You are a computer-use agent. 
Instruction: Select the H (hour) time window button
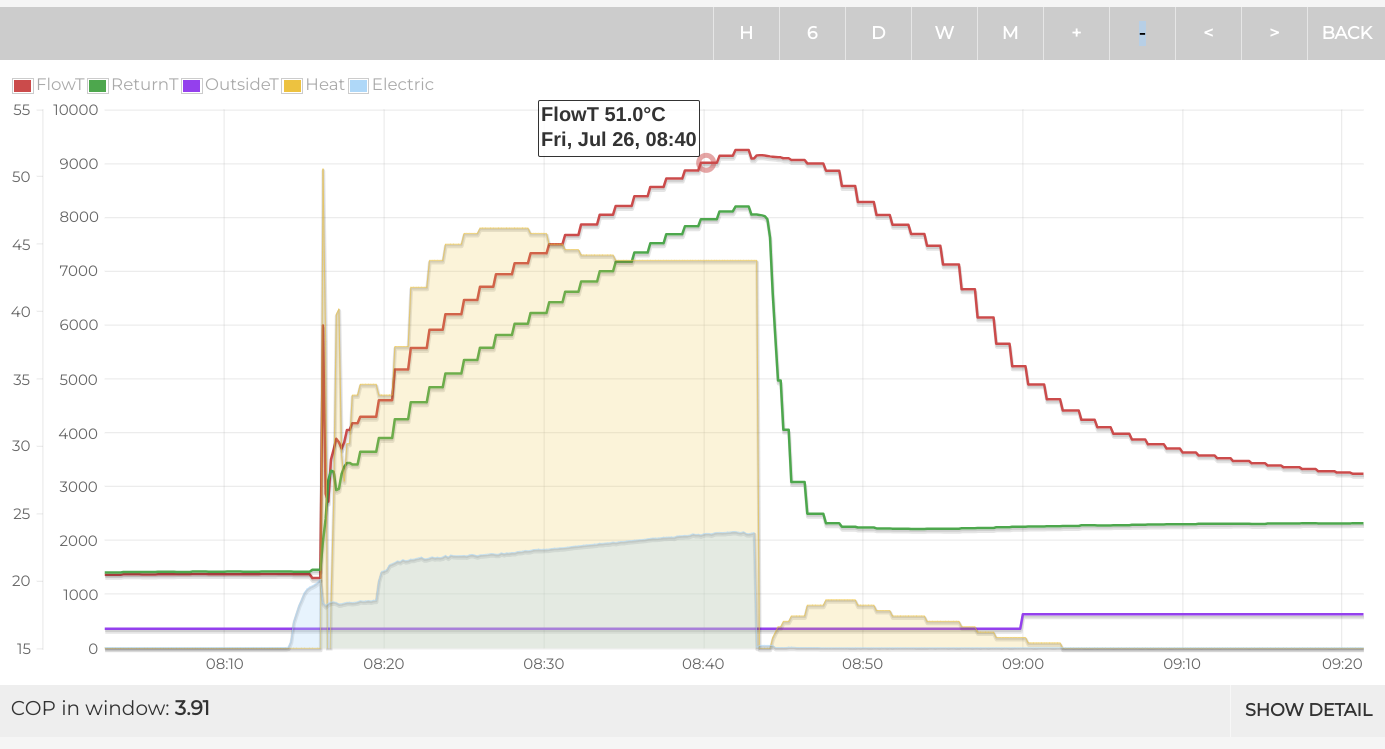(746, 33)
